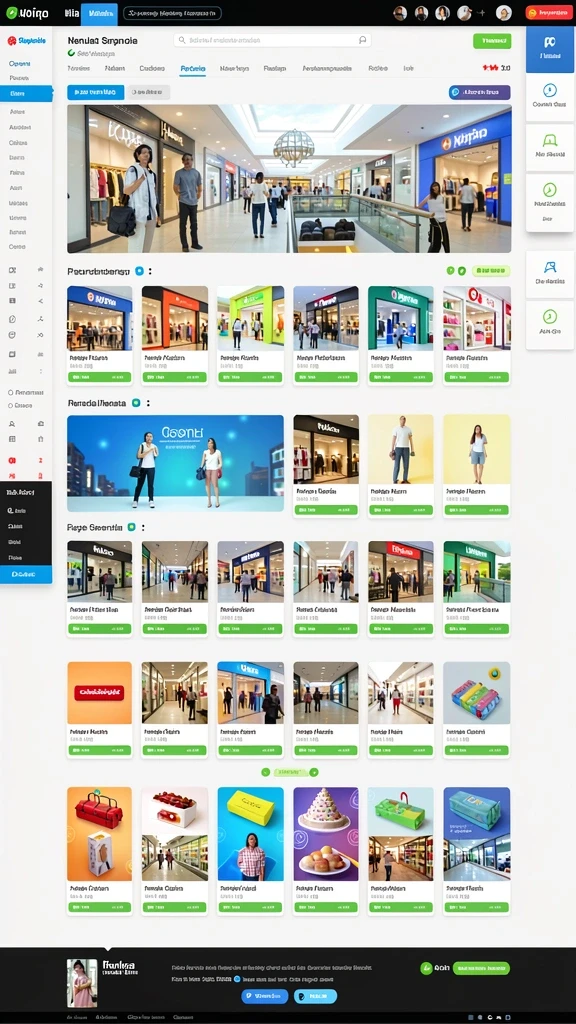Open the profile photo thumbnail in the footer
The width and height of the screenshot is (576, 1024).
pos(82,983)
